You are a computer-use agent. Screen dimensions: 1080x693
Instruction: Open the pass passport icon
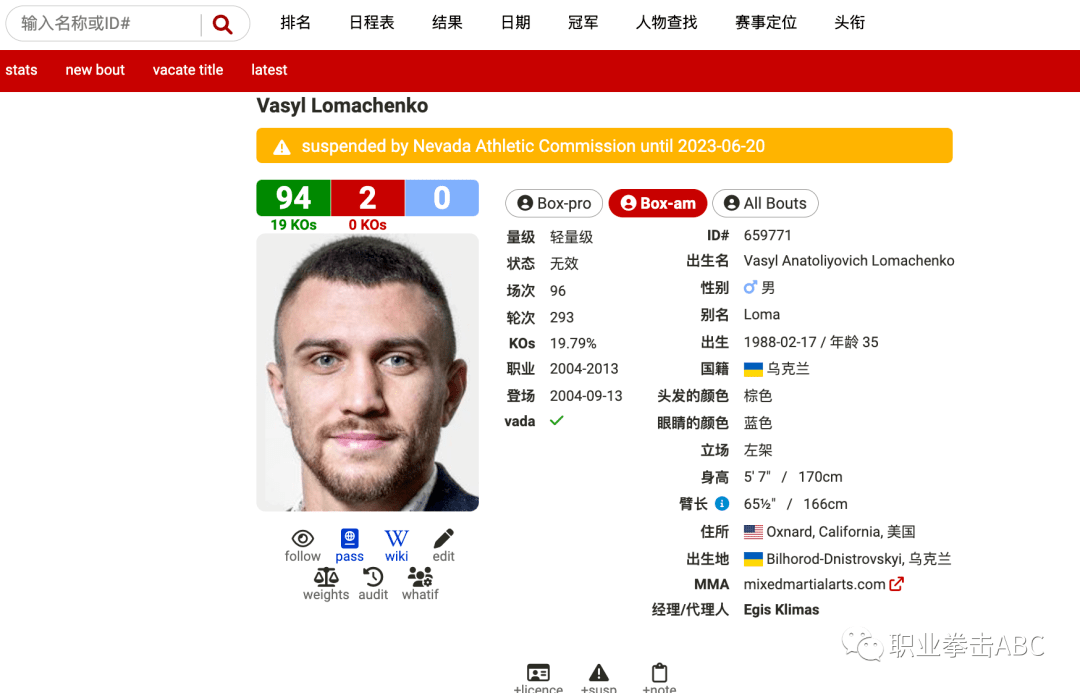349,538
